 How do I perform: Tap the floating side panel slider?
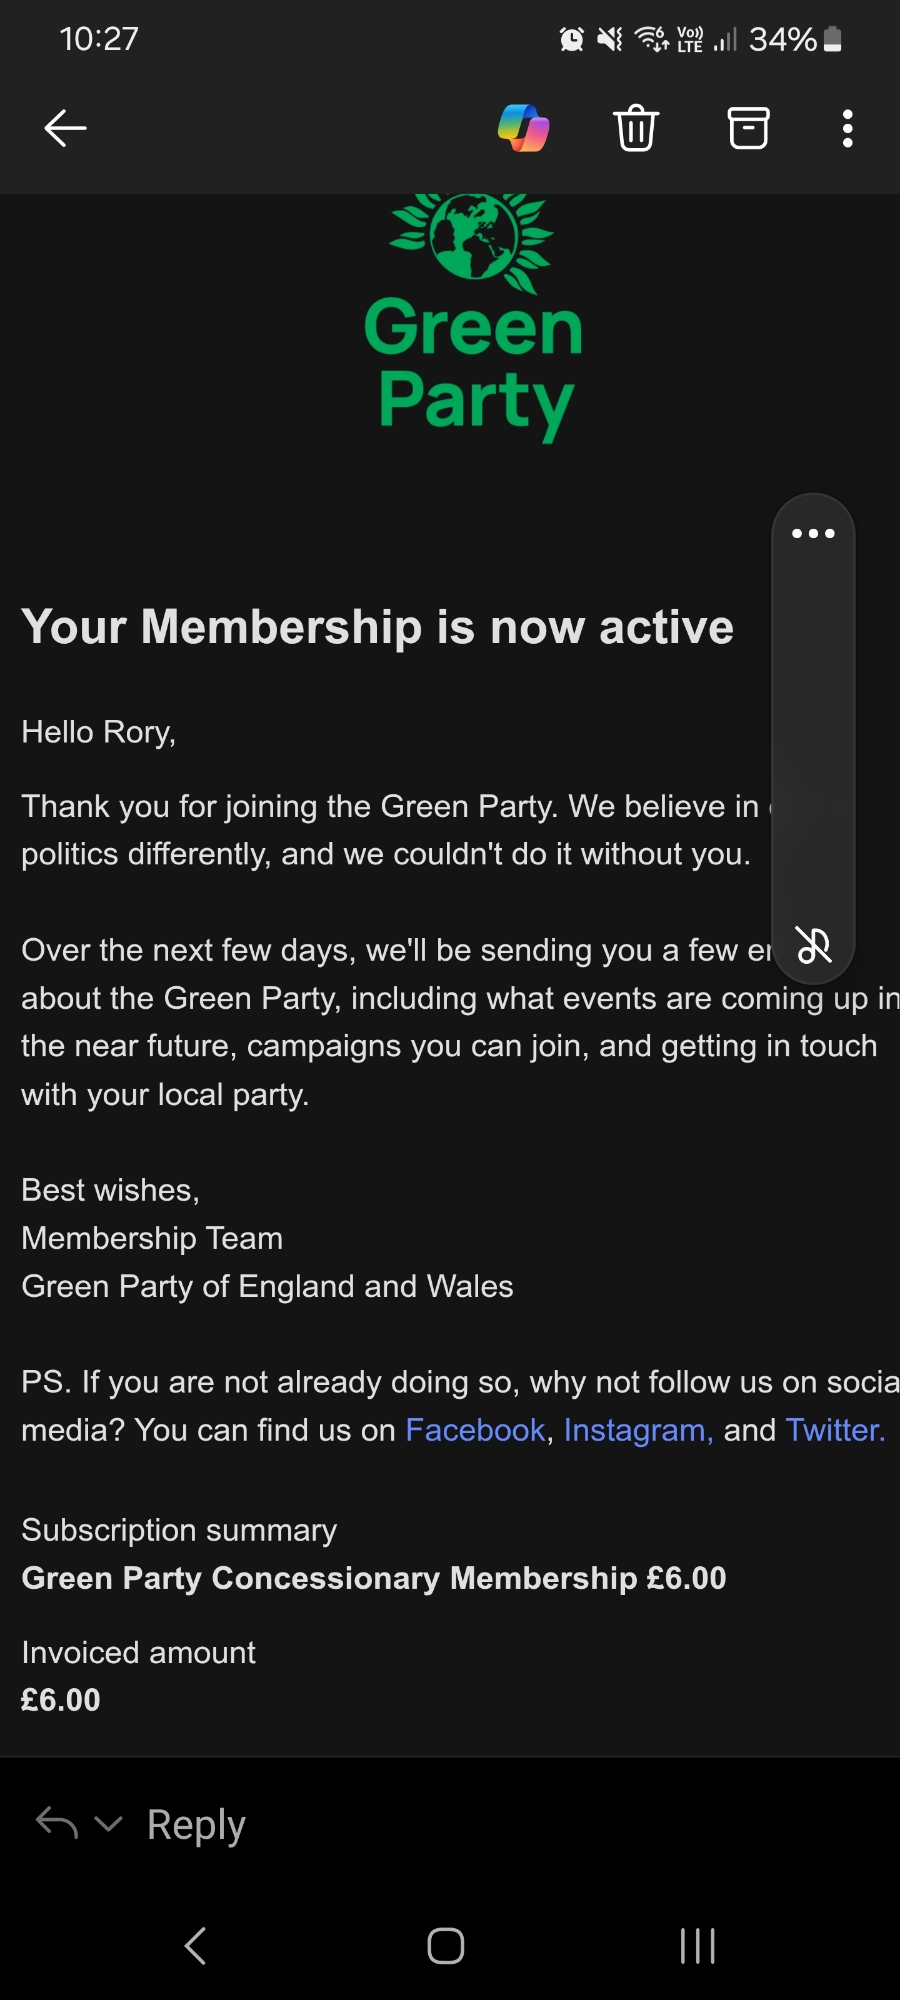pyautogui.click(x=813, y=740)
